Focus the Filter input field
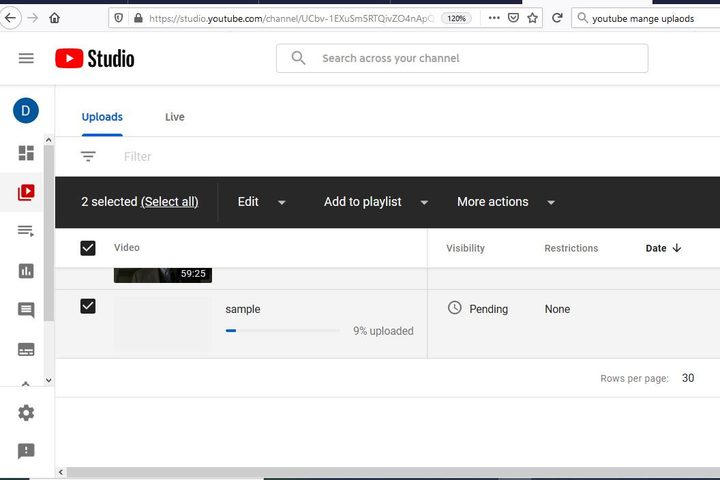The width and height of the screenshot is (720, 480). click(137, 157)
